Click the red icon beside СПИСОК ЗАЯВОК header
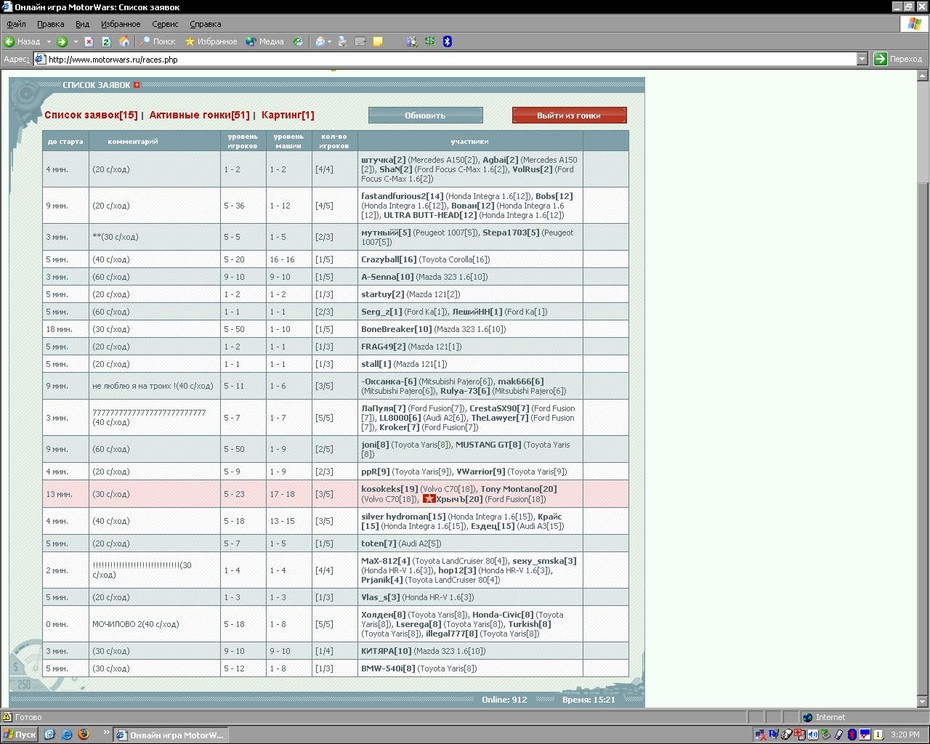This screenshot has height=744, width=930. click(x=136, y=85)
